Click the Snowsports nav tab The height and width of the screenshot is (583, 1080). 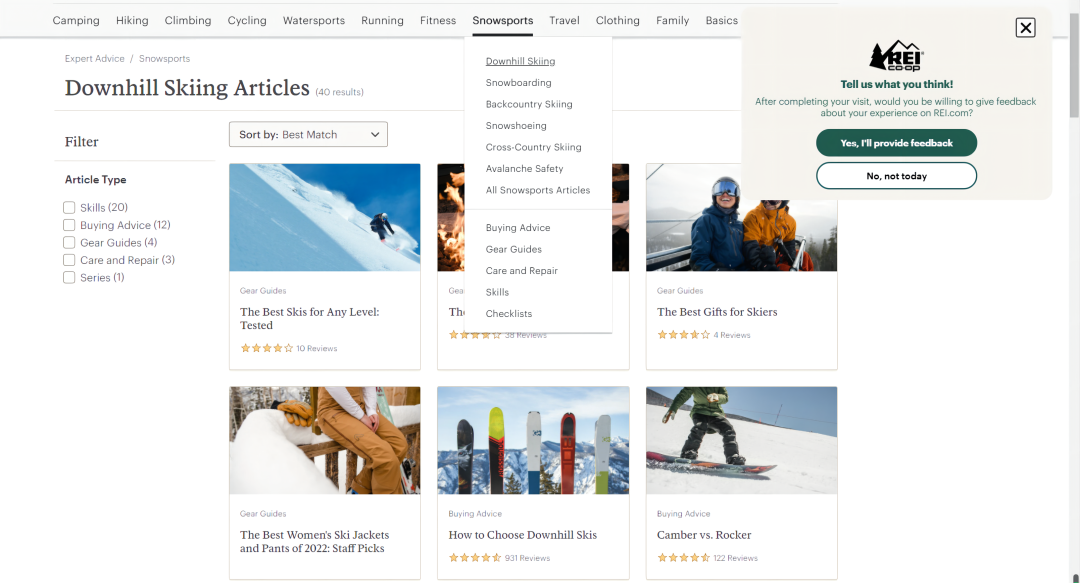point(503,21)
